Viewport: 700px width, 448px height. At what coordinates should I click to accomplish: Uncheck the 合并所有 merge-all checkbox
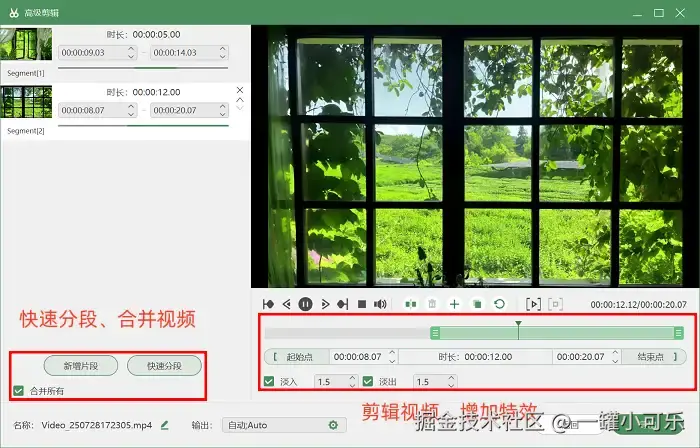click(18, 391)
